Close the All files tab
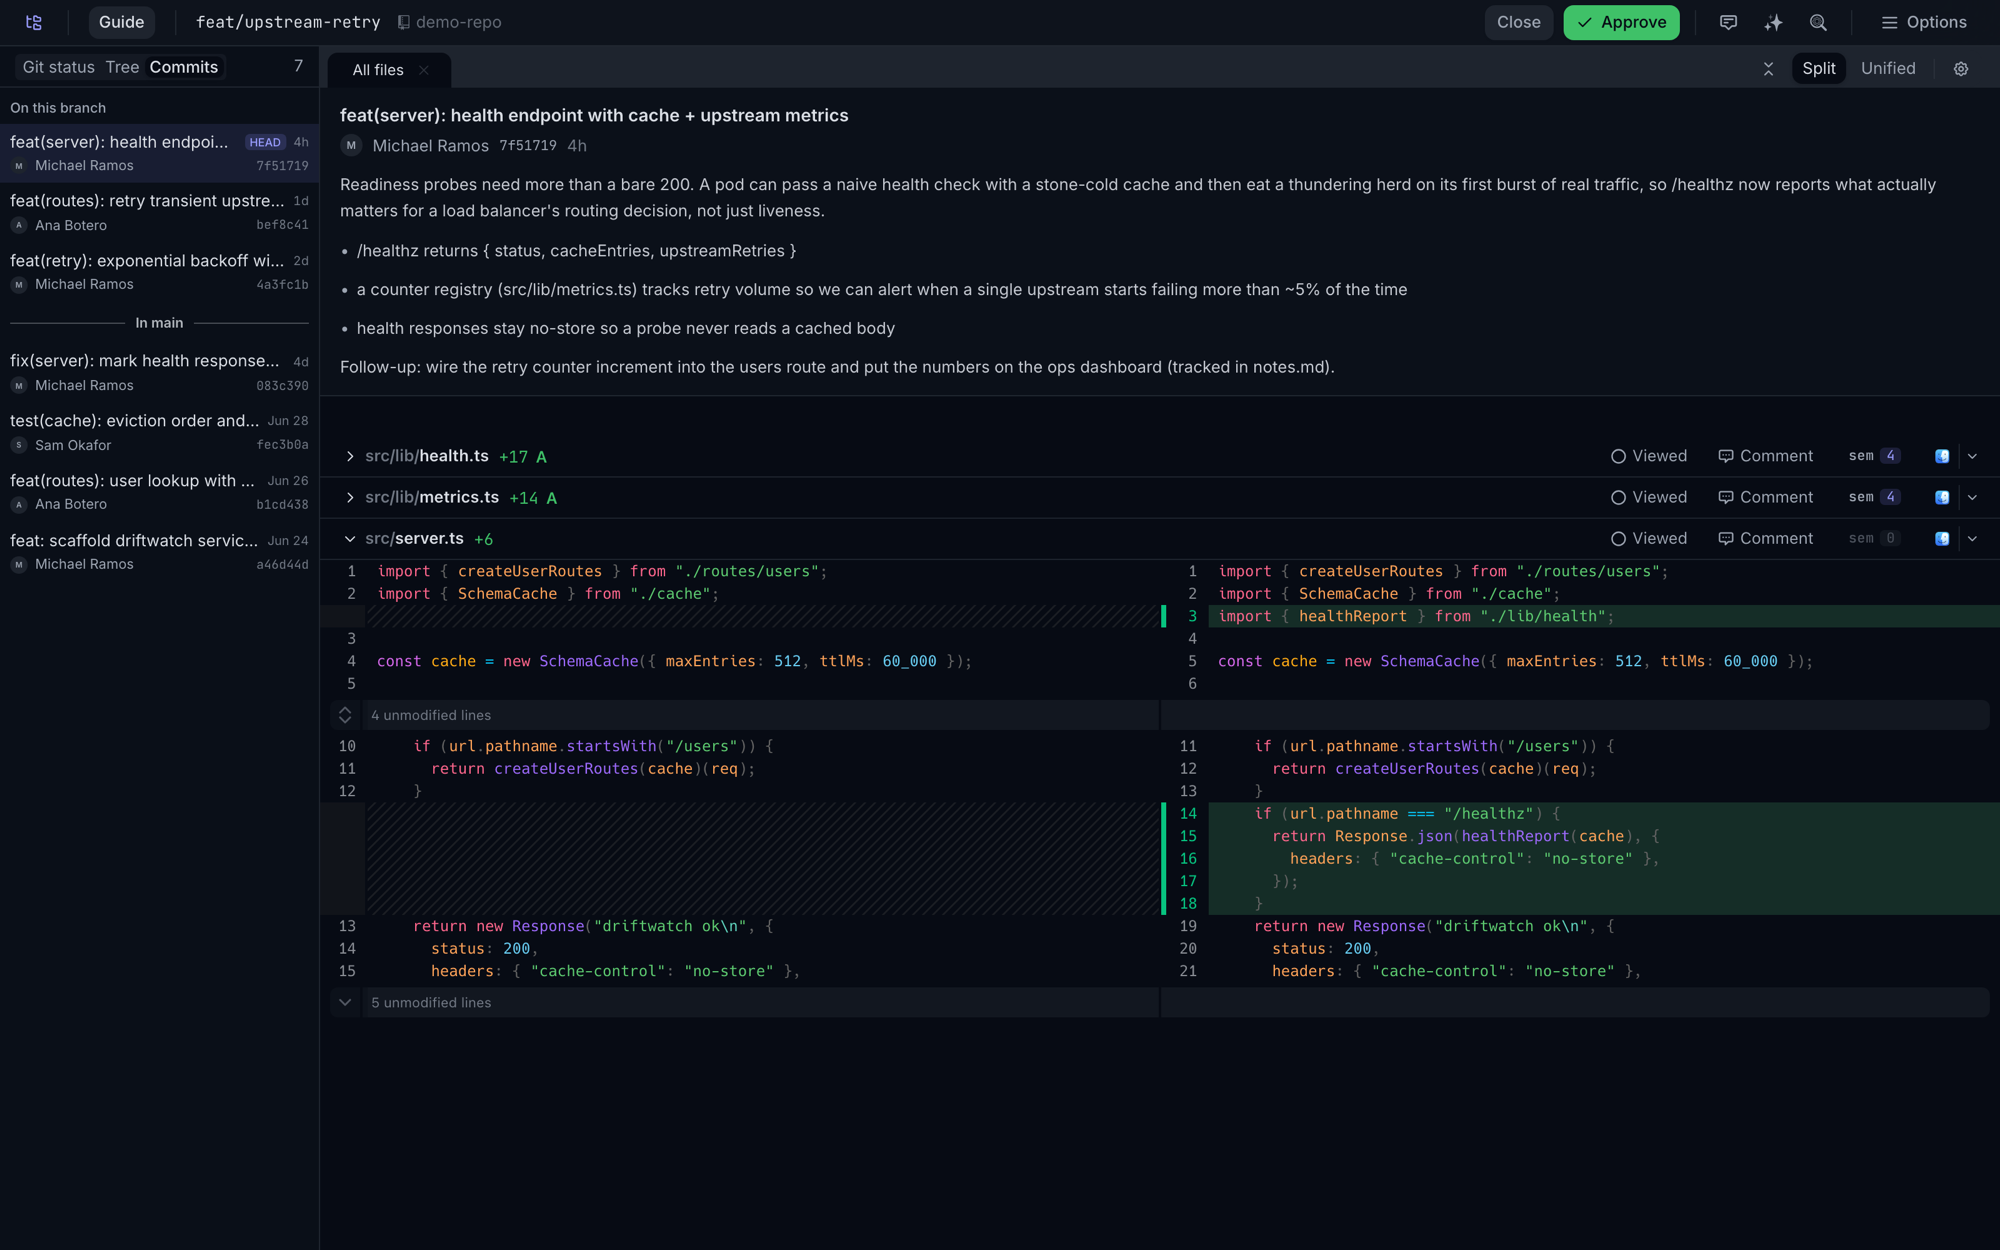 tap(424, 70)
